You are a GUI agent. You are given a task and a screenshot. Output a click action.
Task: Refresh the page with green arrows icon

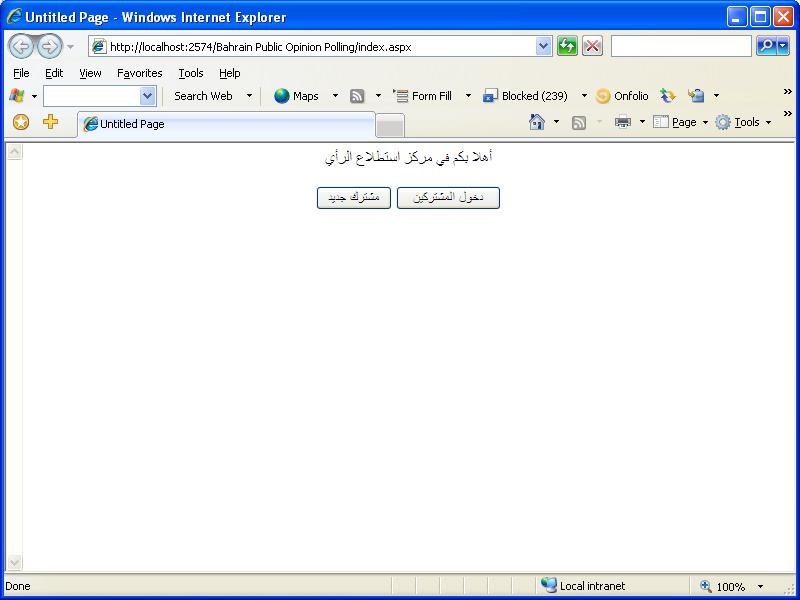coord(567,46)
